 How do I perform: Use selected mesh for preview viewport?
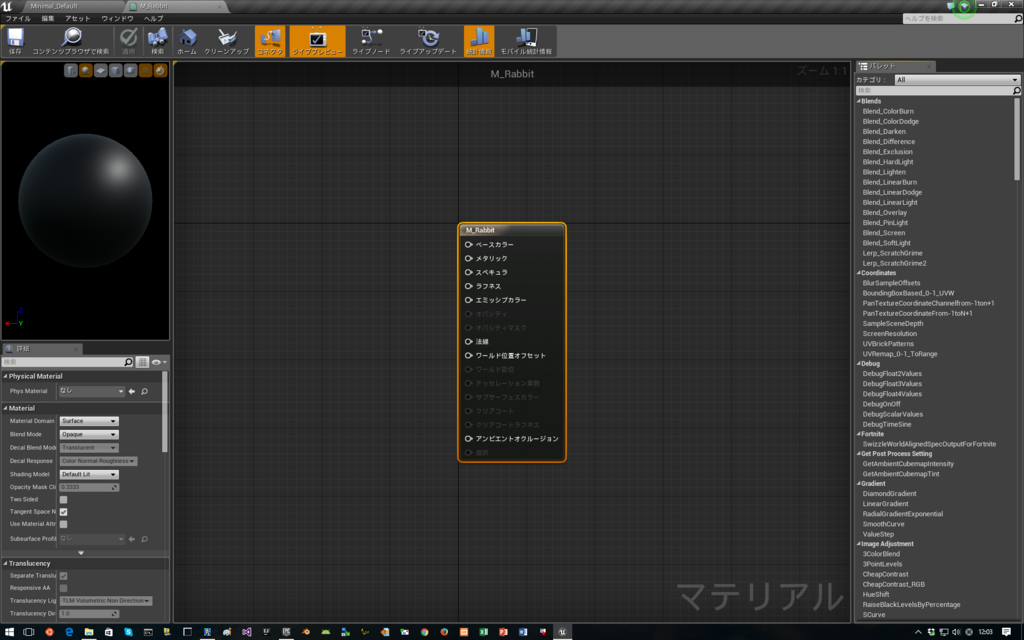[130, 71]
